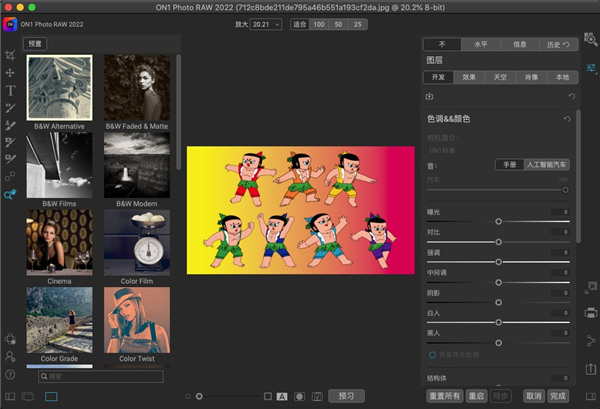Select the Color Twist preset thumbnail
The height and width of the screenshot is (409, 600).
coord(137,320)
